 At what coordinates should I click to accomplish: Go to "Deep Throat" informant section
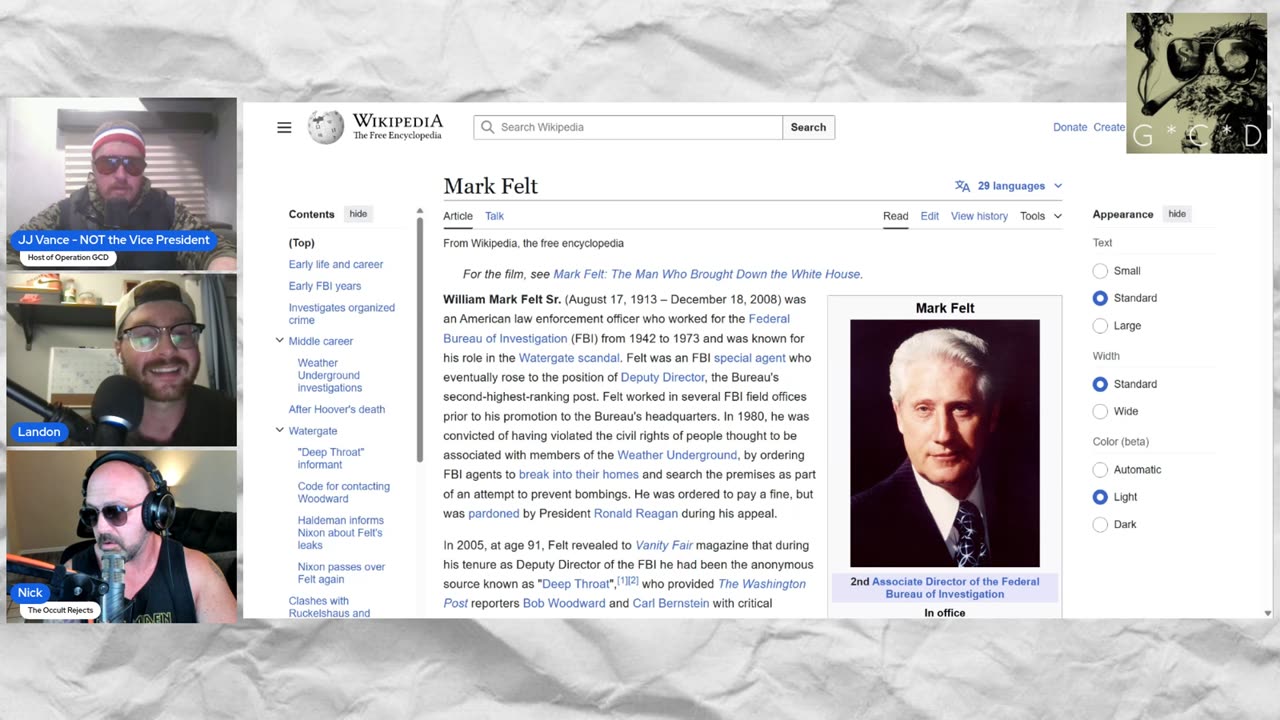point(331,458)
